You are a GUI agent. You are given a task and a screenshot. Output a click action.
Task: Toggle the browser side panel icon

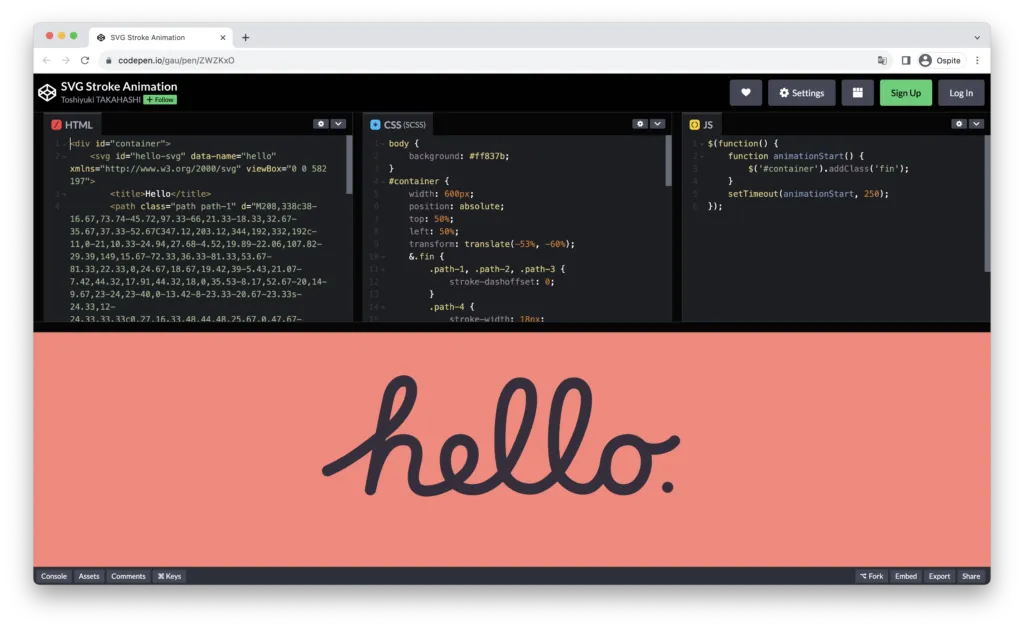click(x=905, y=60)
